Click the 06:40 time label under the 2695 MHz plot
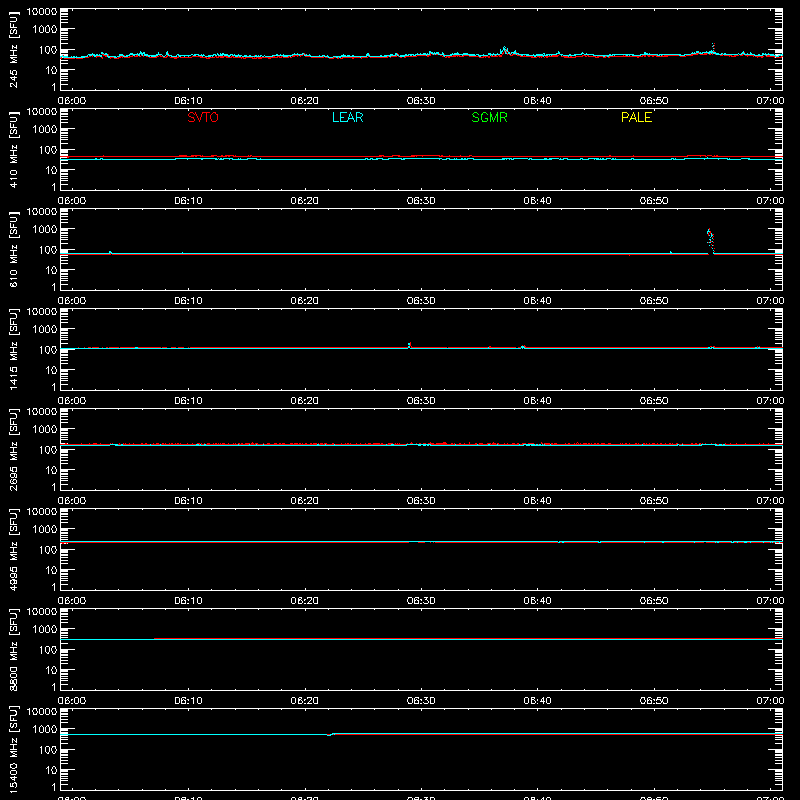Screen dimensions: 800x800 [x=537, y=501]
